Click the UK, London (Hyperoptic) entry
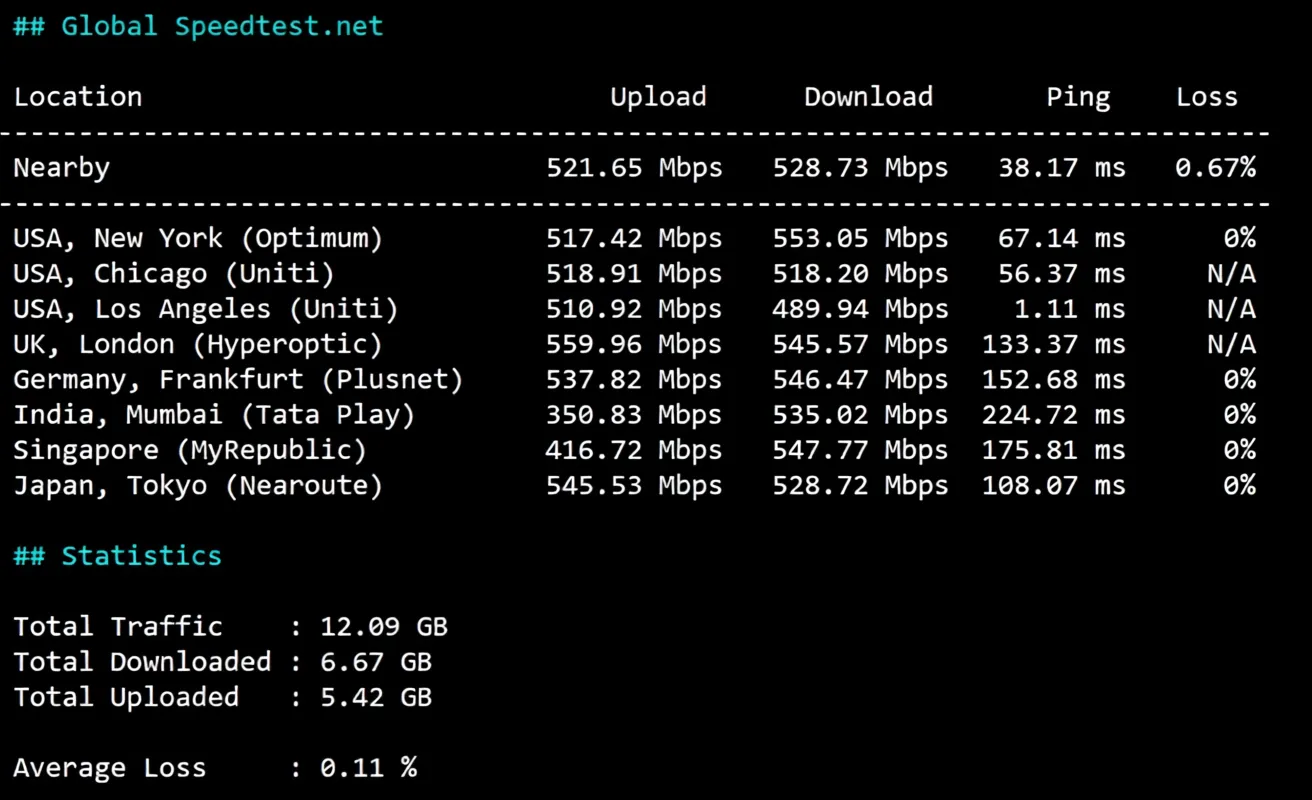1312x800 pixels. click(x=198, y=345)
